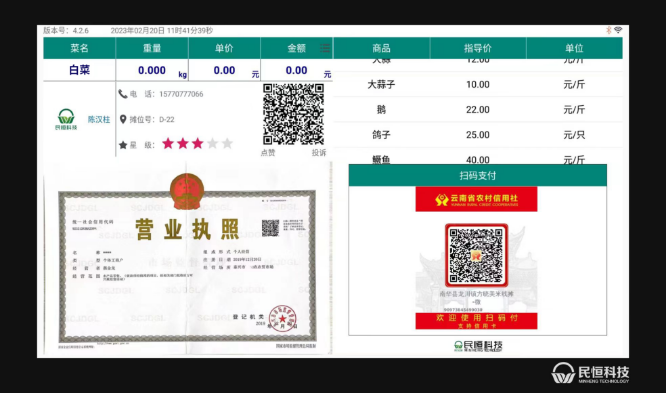Click the 点赞 like link

coord(268,153)
